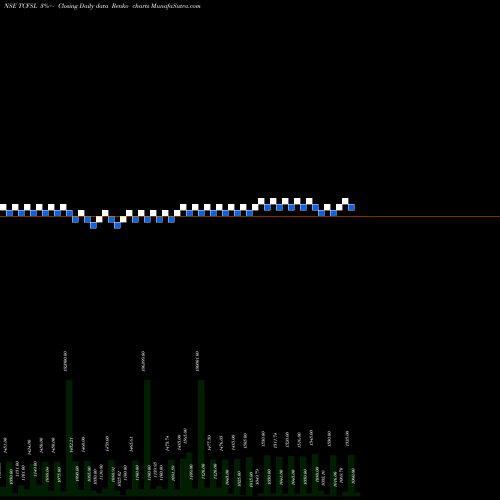500x500 pixels.
Task: Click the NSE TCFSL Renko chart title text
Action: 102,6
